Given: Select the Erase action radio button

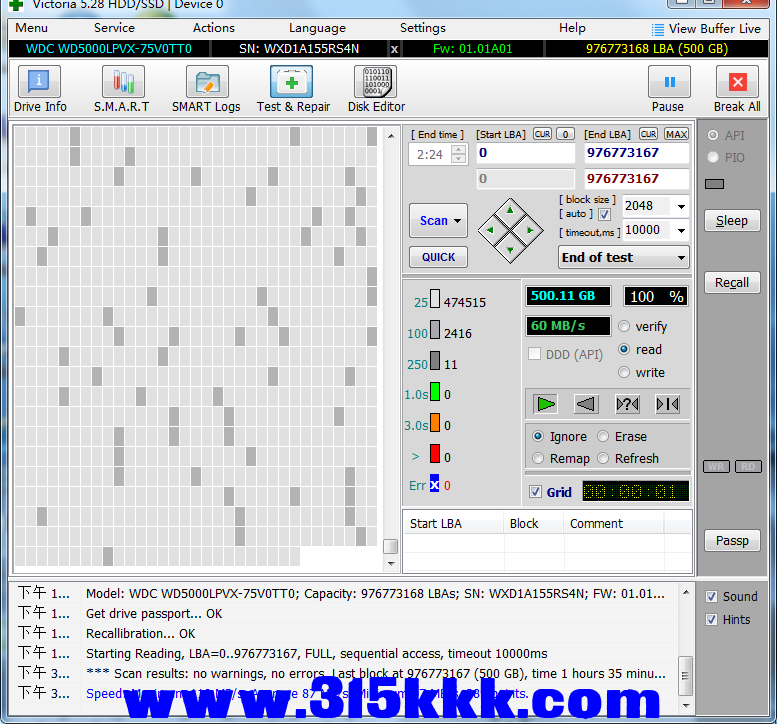Looking at the screenshot, I should point(603,436).
